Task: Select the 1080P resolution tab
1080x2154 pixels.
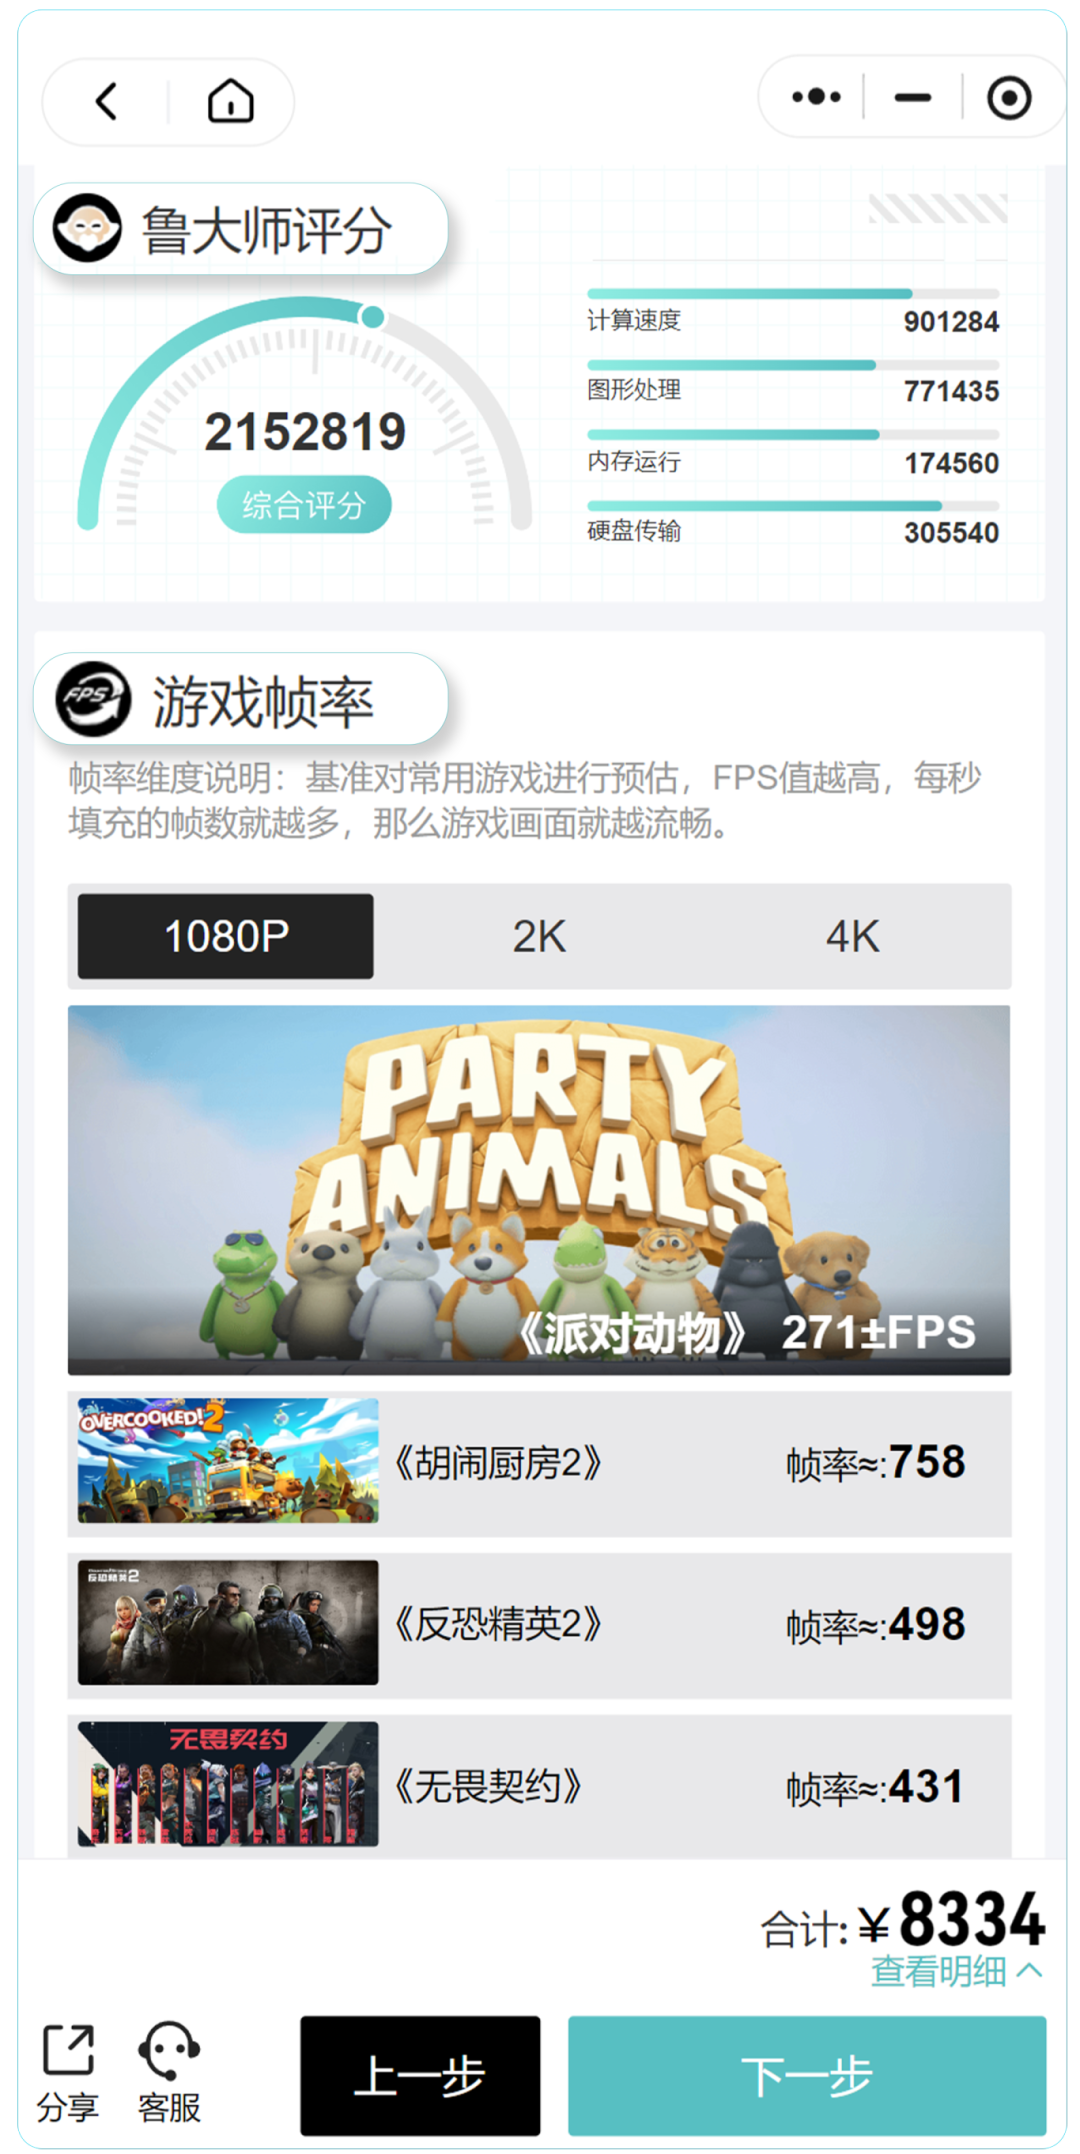Action: point(226,937)
